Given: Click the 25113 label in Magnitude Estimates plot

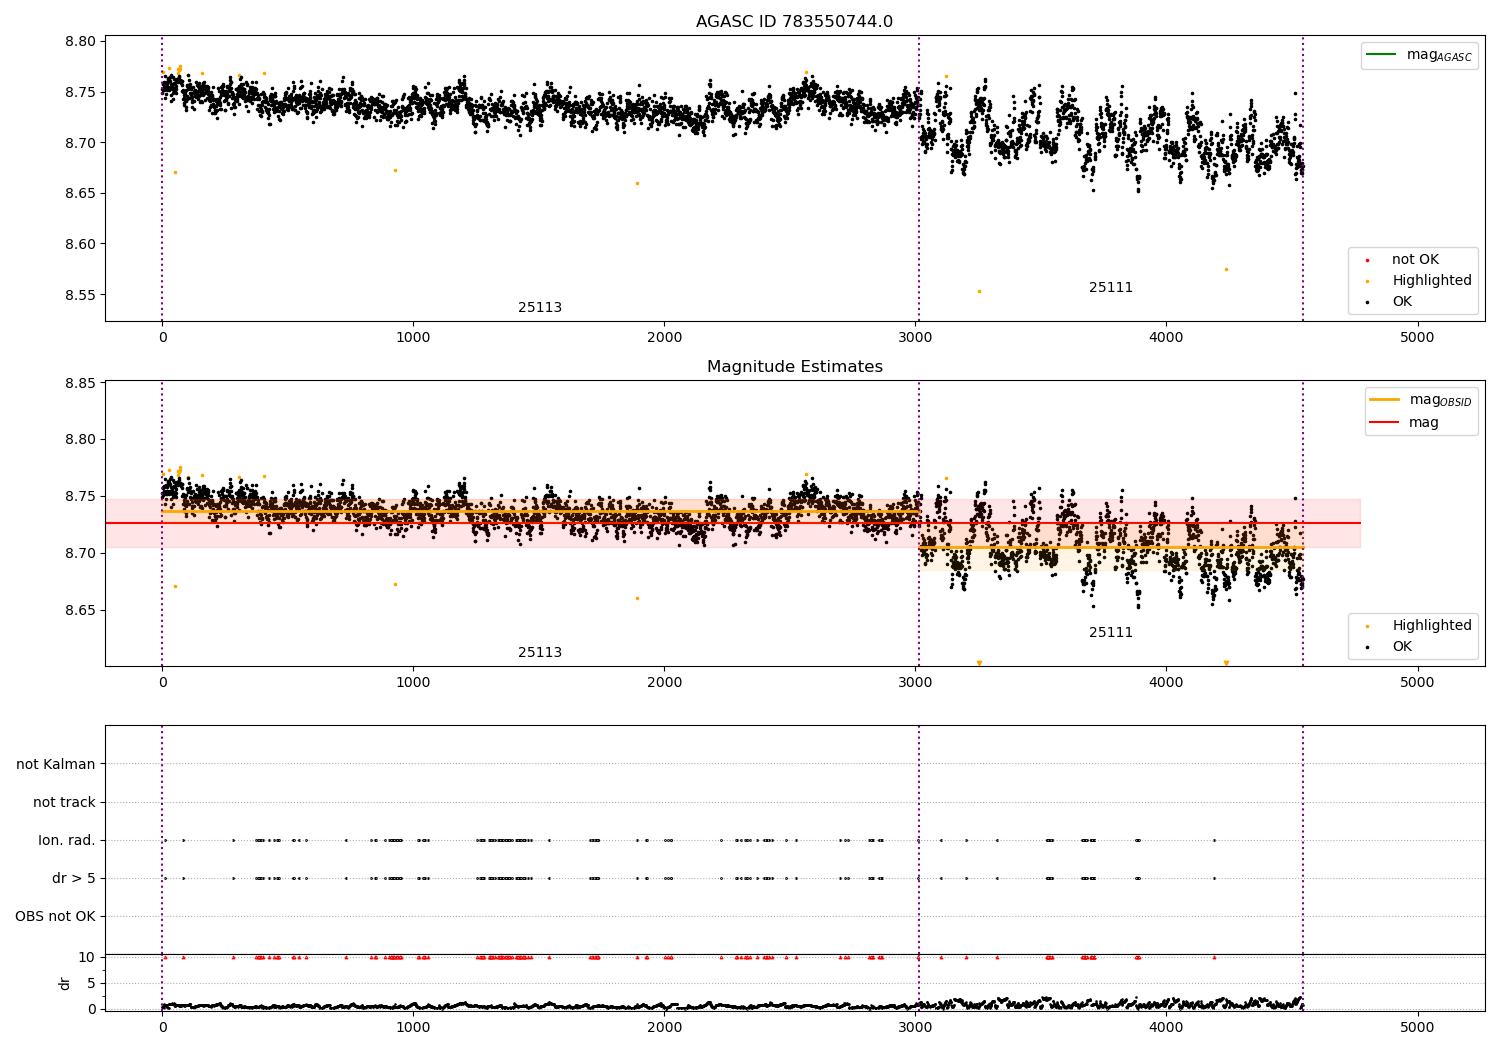Looking at the screenshot, I should point(540,653).
